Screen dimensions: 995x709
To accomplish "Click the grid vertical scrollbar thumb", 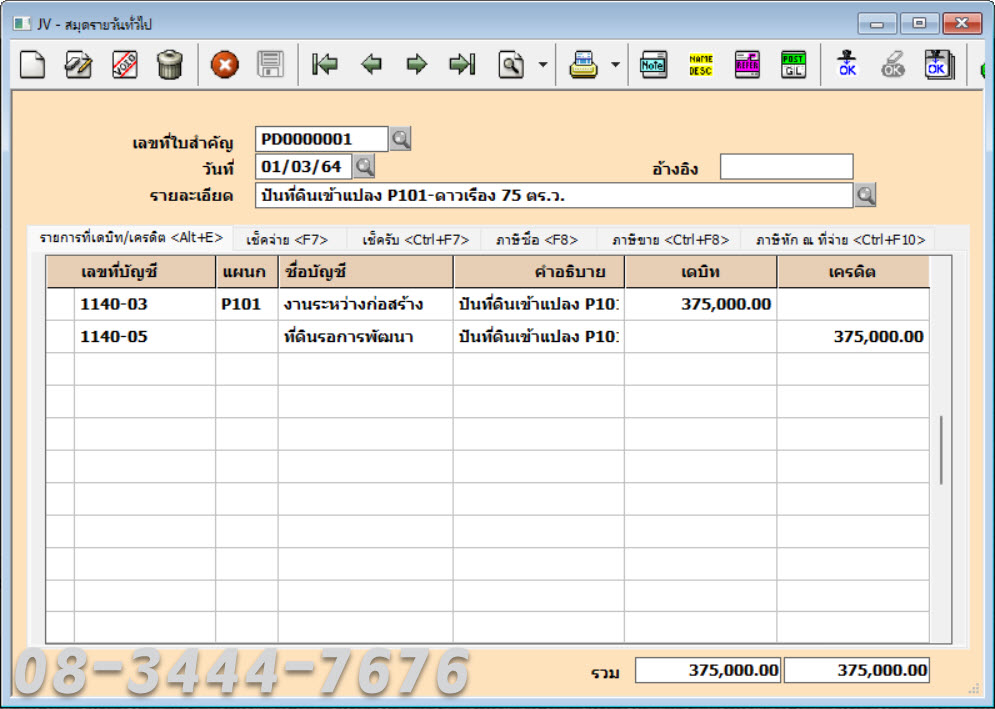I will (x=941, y=450).
